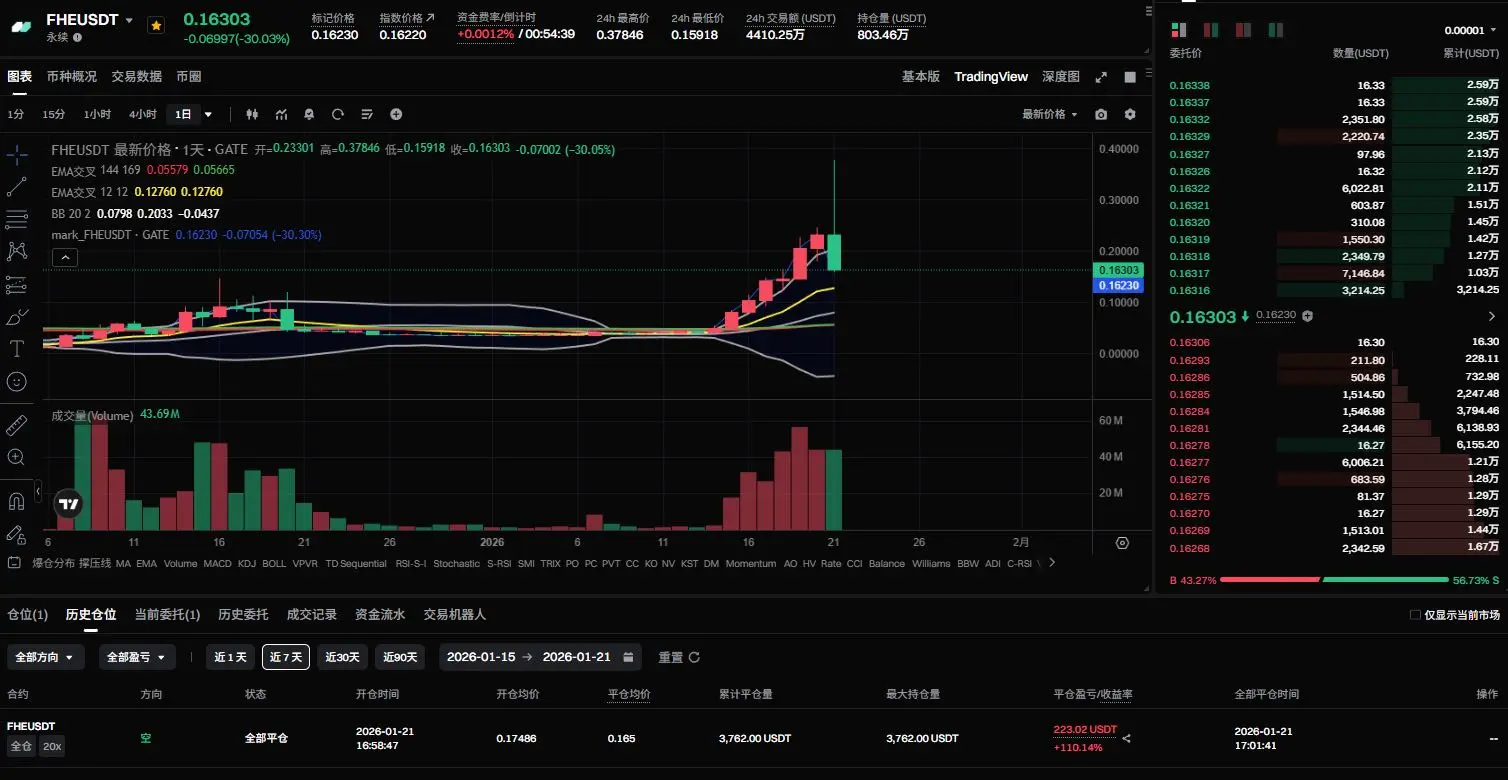
Task: Switch chart to 深度图 view
Action: pos(1061,76)
